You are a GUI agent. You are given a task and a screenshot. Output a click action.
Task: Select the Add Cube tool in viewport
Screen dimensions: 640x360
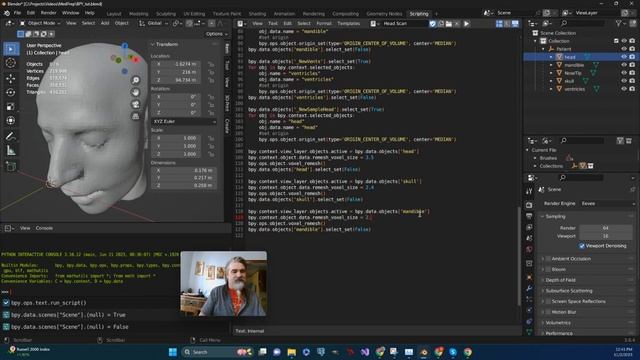[x=11, y=166]
